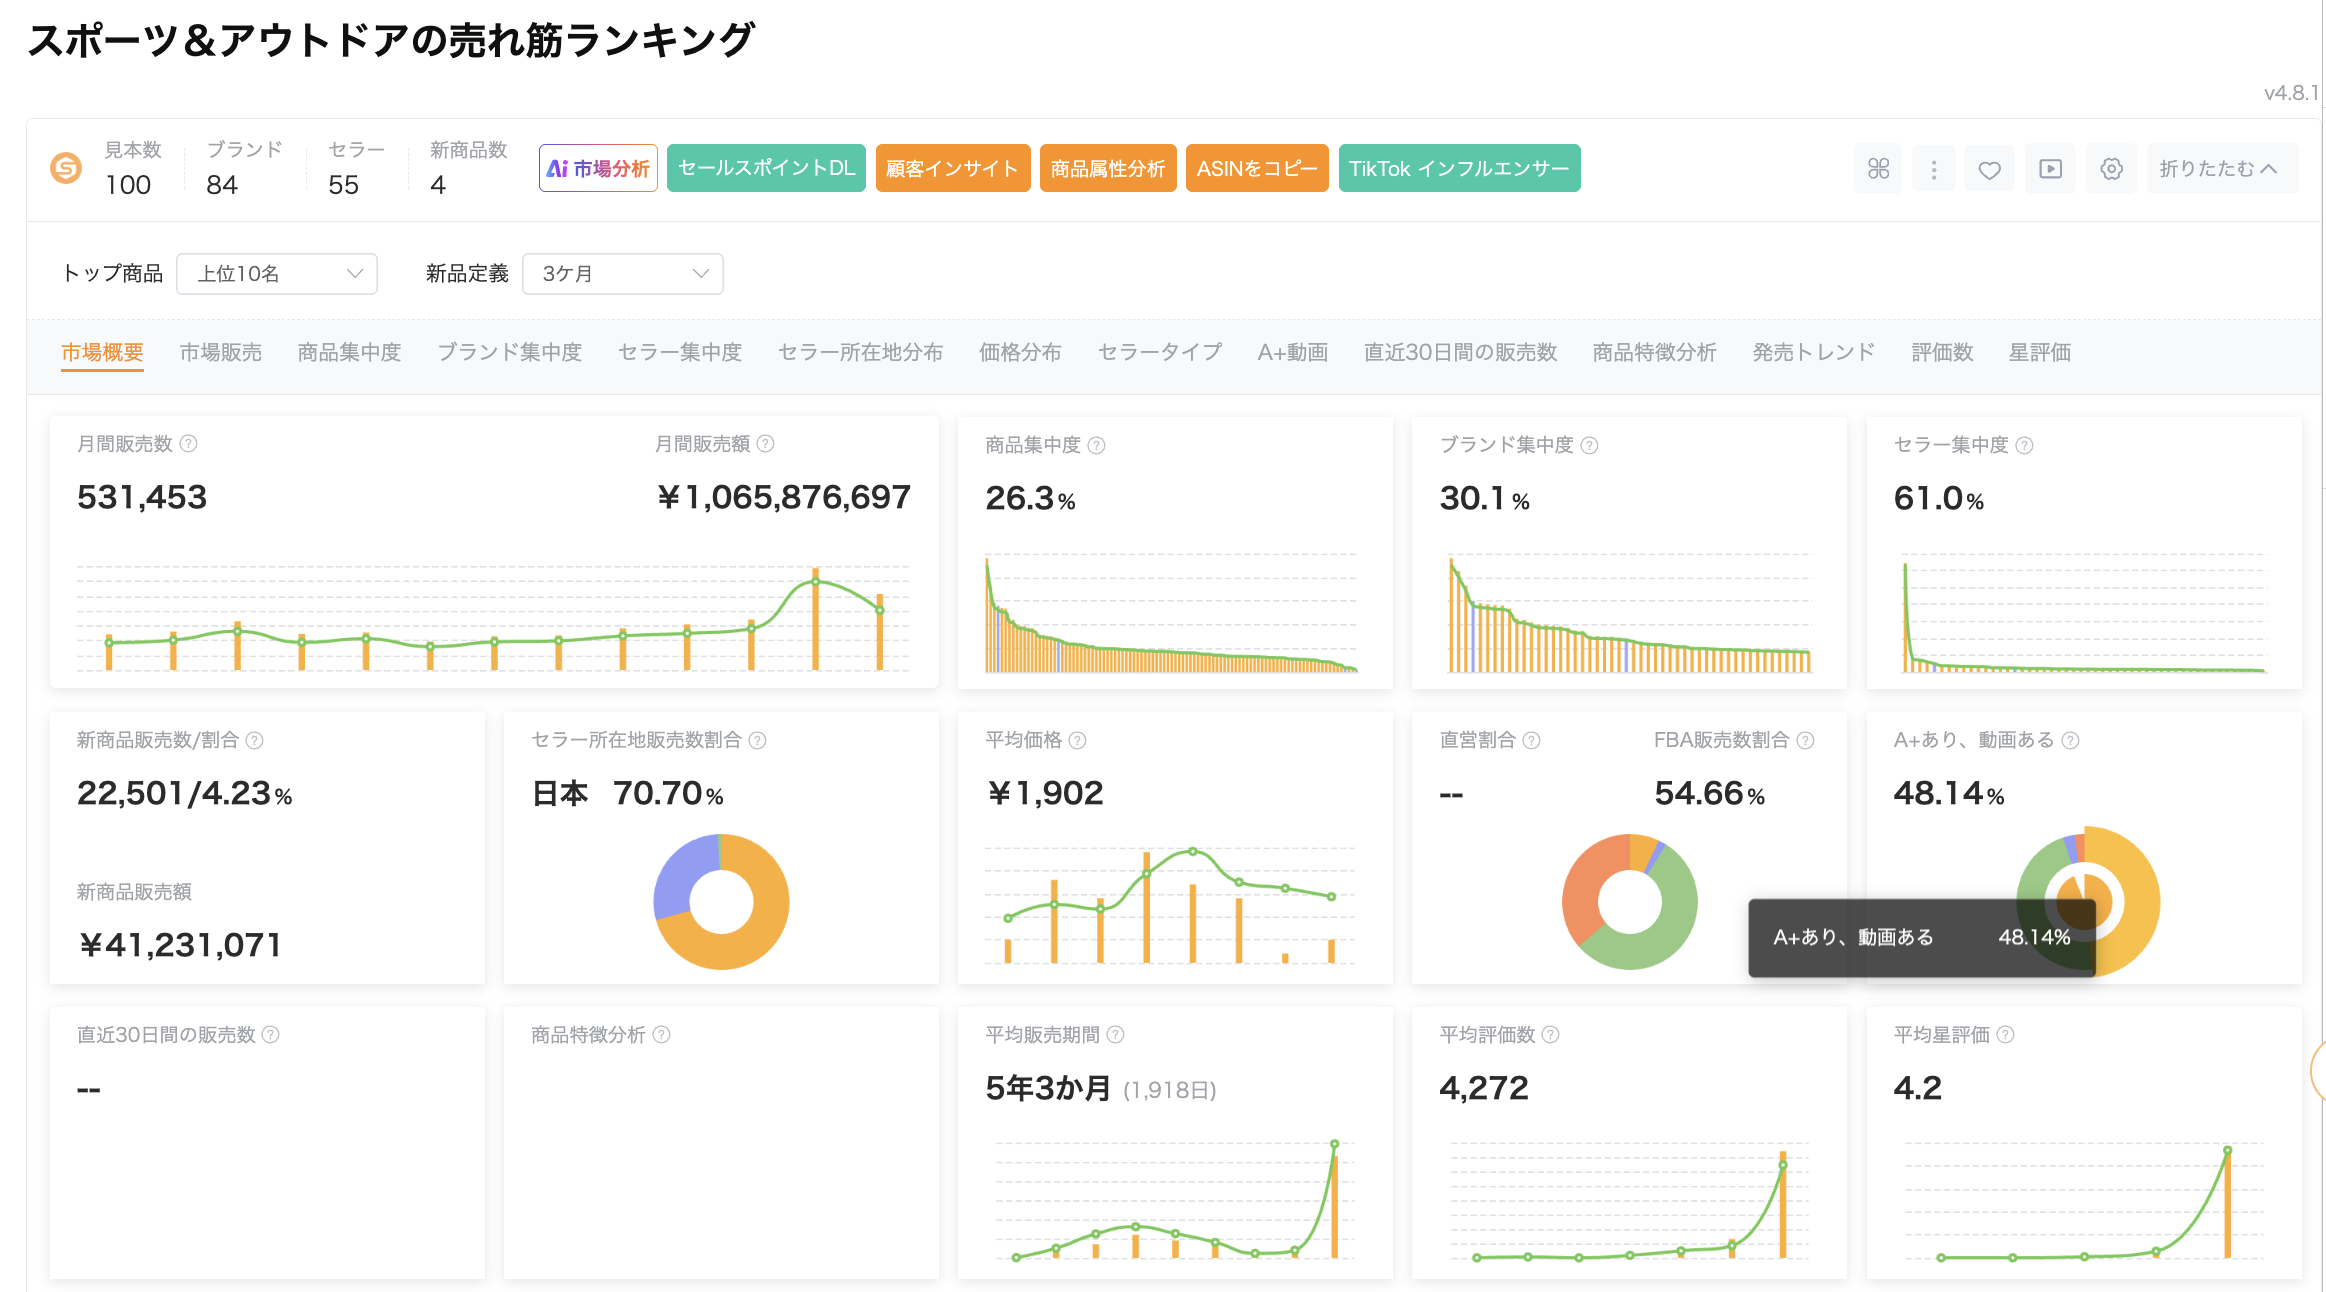Open the 新品定義 3ケ月 dropdown
The image size is (2326, 1292).
coord(622,274)
